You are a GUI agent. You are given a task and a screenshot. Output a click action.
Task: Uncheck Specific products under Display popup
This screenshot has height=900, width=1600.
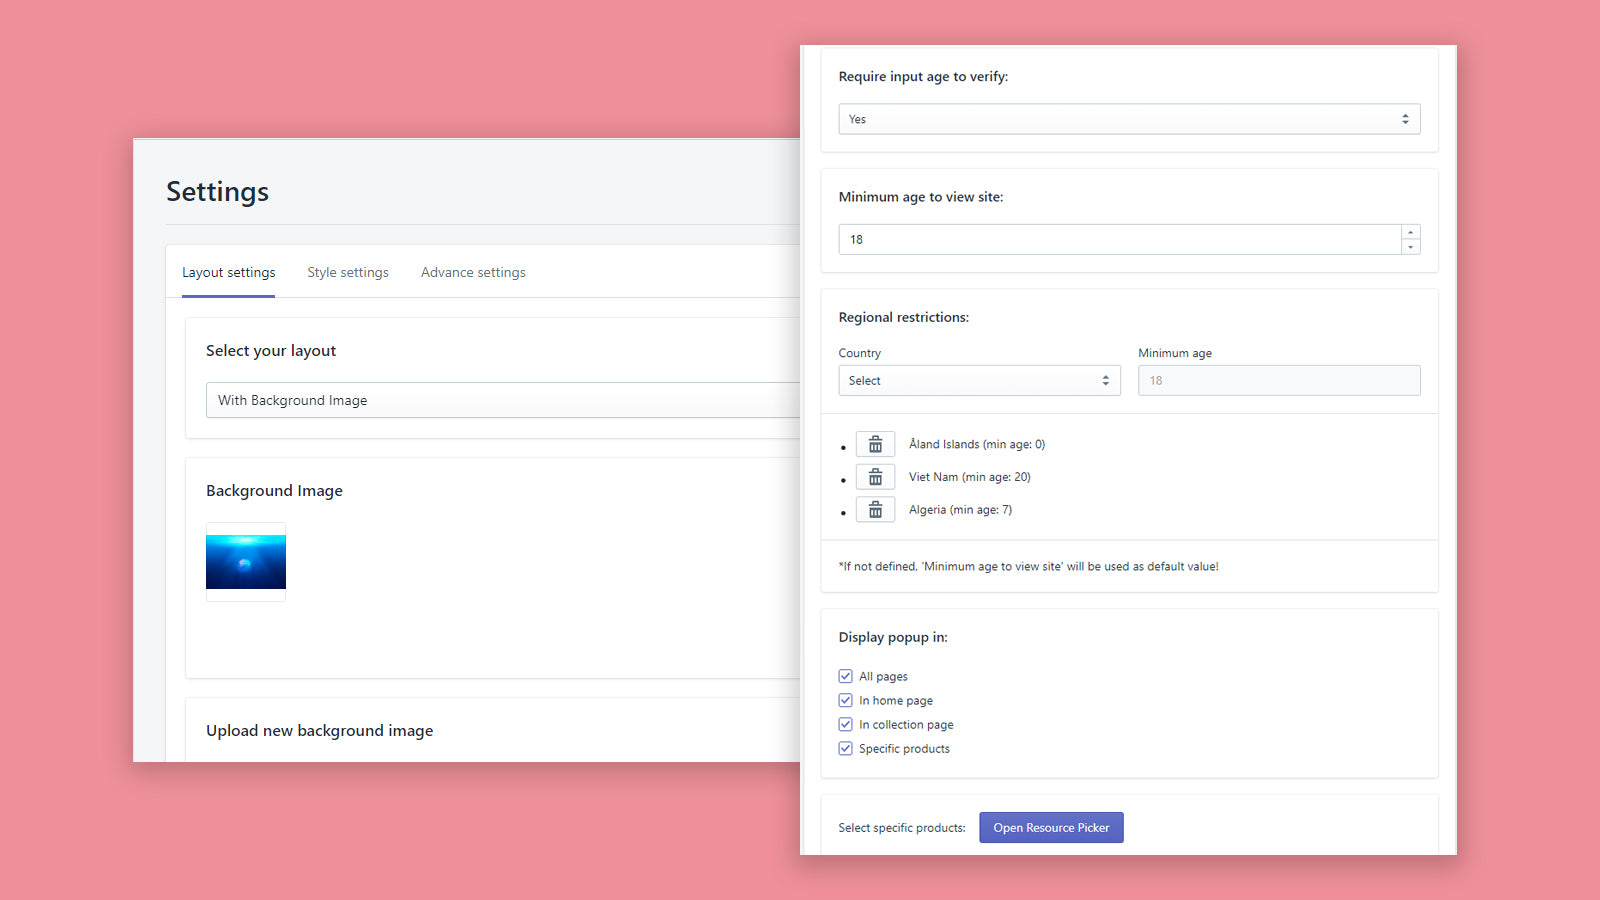point(845,748)
